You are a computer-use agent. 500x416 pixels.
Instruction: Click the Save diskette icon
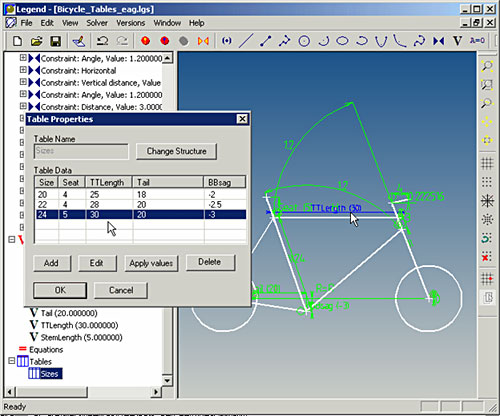(x=55, y=41)
